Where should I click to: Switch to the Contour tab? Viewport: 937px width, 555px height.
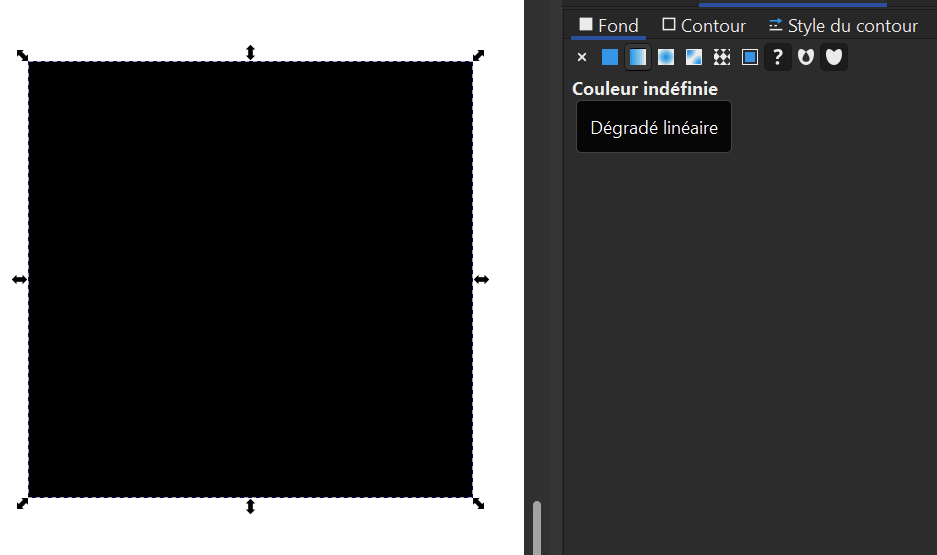pos(704,26)
